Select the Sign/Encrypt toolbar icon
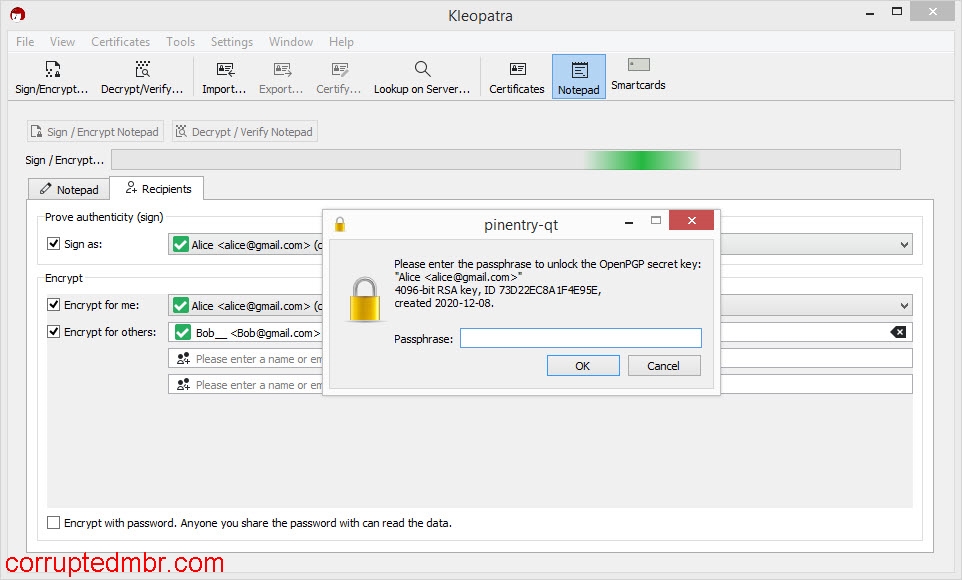Image resolution: width=962 pixels, height=580 pixels. tap(52, 75)
